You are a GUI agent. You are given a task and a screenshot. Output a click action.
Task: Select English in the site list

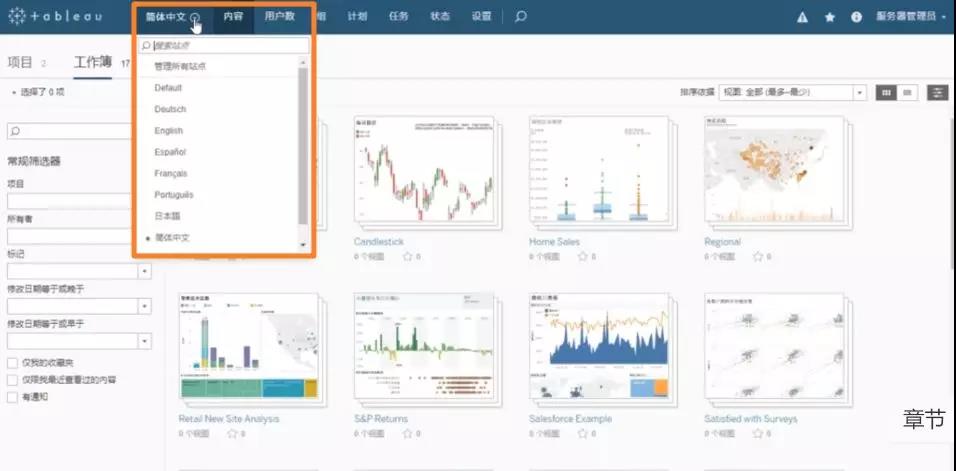click(169, 131)
